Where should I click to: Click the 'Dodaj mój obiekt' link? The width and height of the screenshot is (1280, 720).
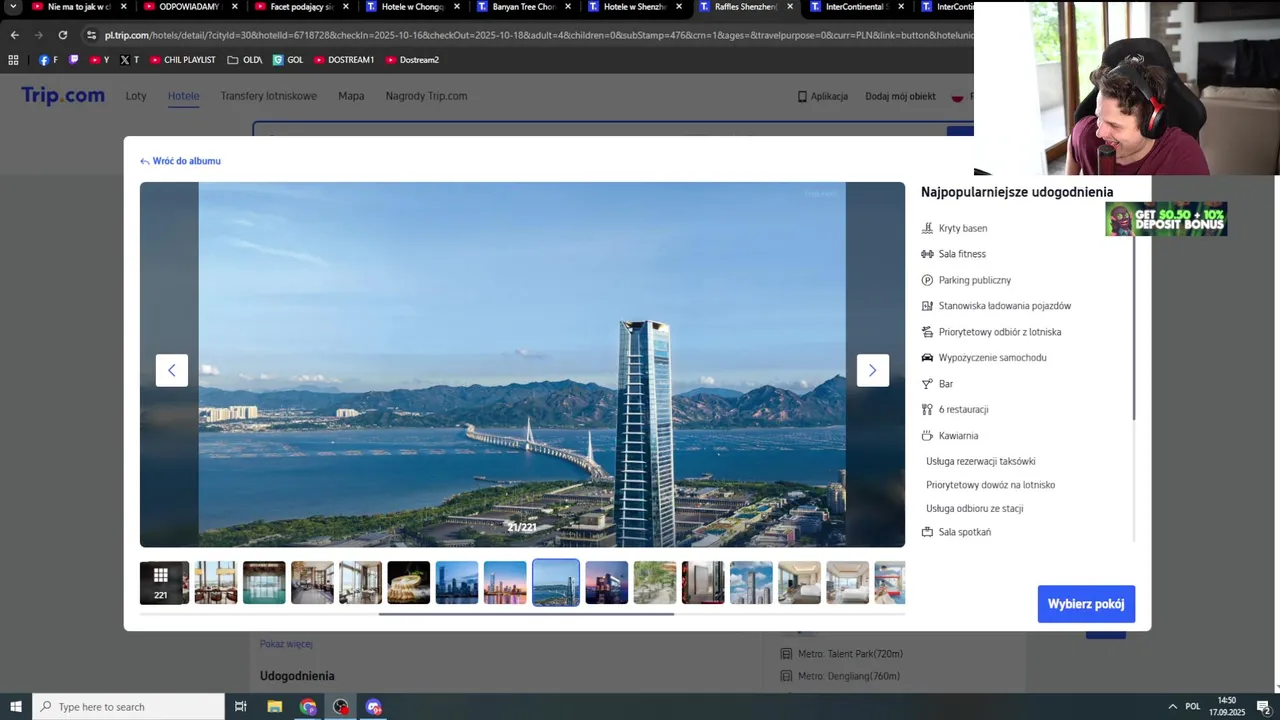900,96
